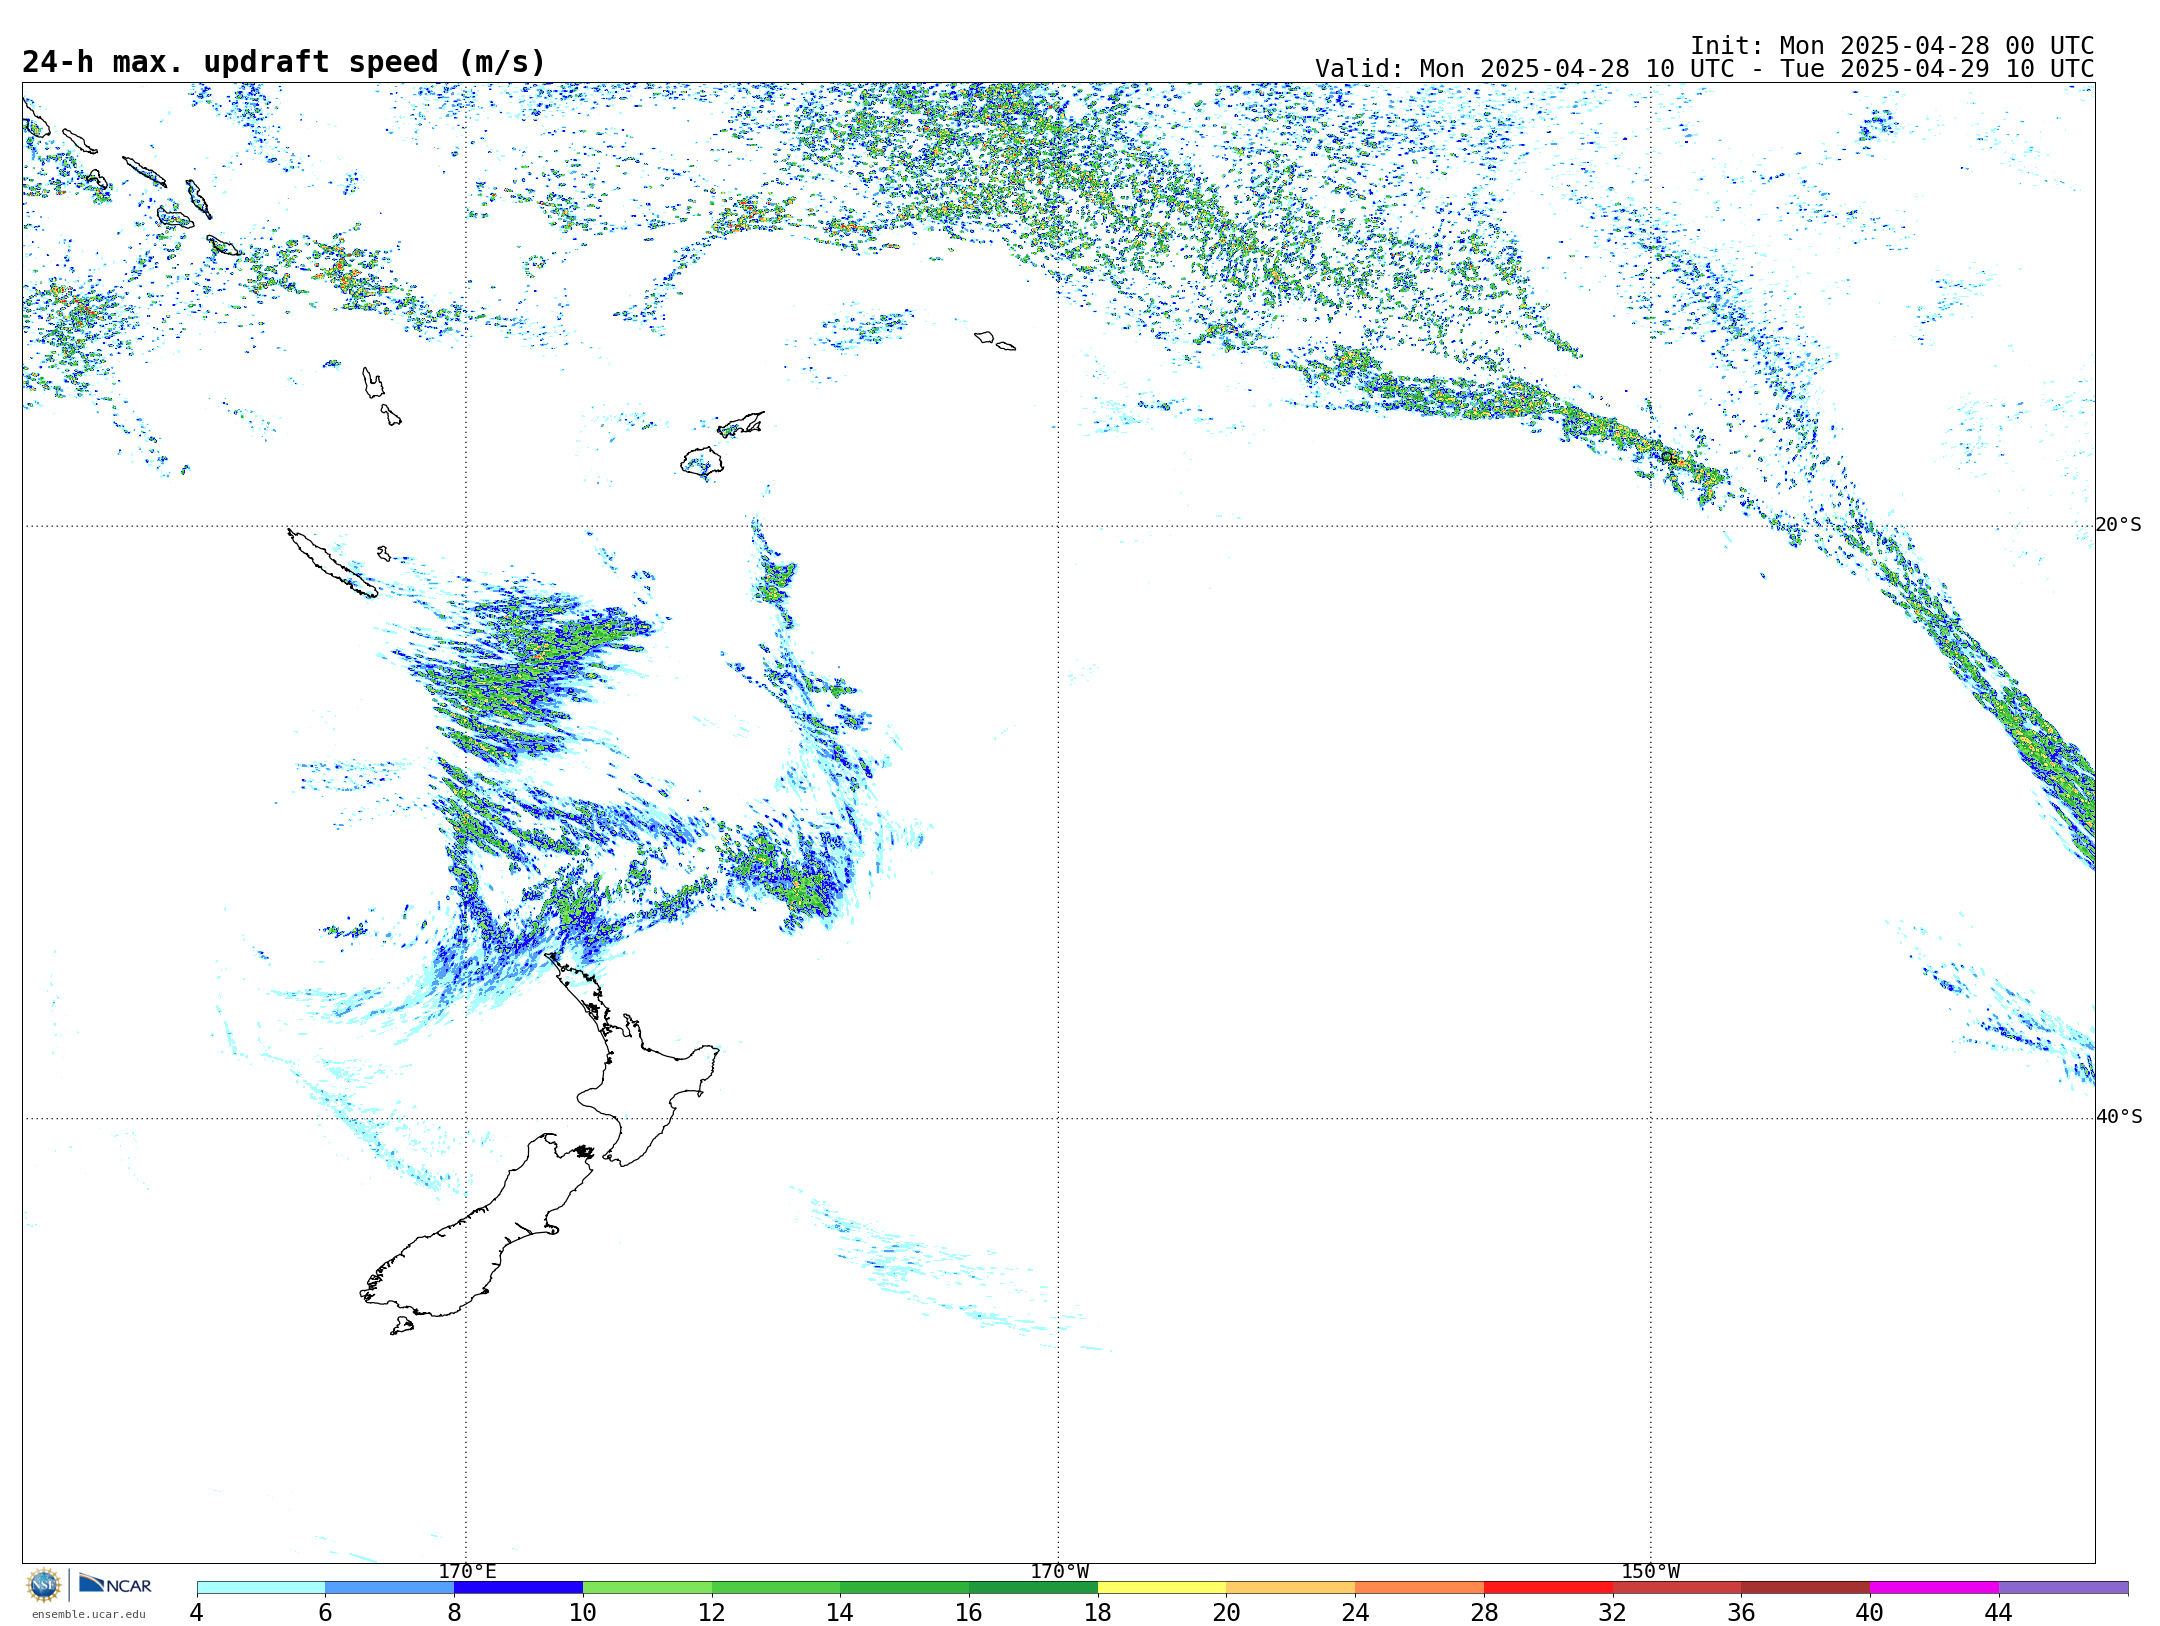Viewport: 2160px width, 1626px height.
Task: Click the light orange 20-24 m/s swatch
Action: 1291,1588
